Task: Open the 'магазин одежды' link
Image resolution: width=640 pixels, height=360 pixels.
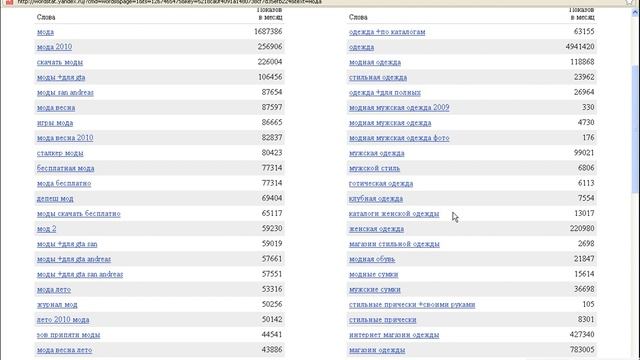Action: 377,350
